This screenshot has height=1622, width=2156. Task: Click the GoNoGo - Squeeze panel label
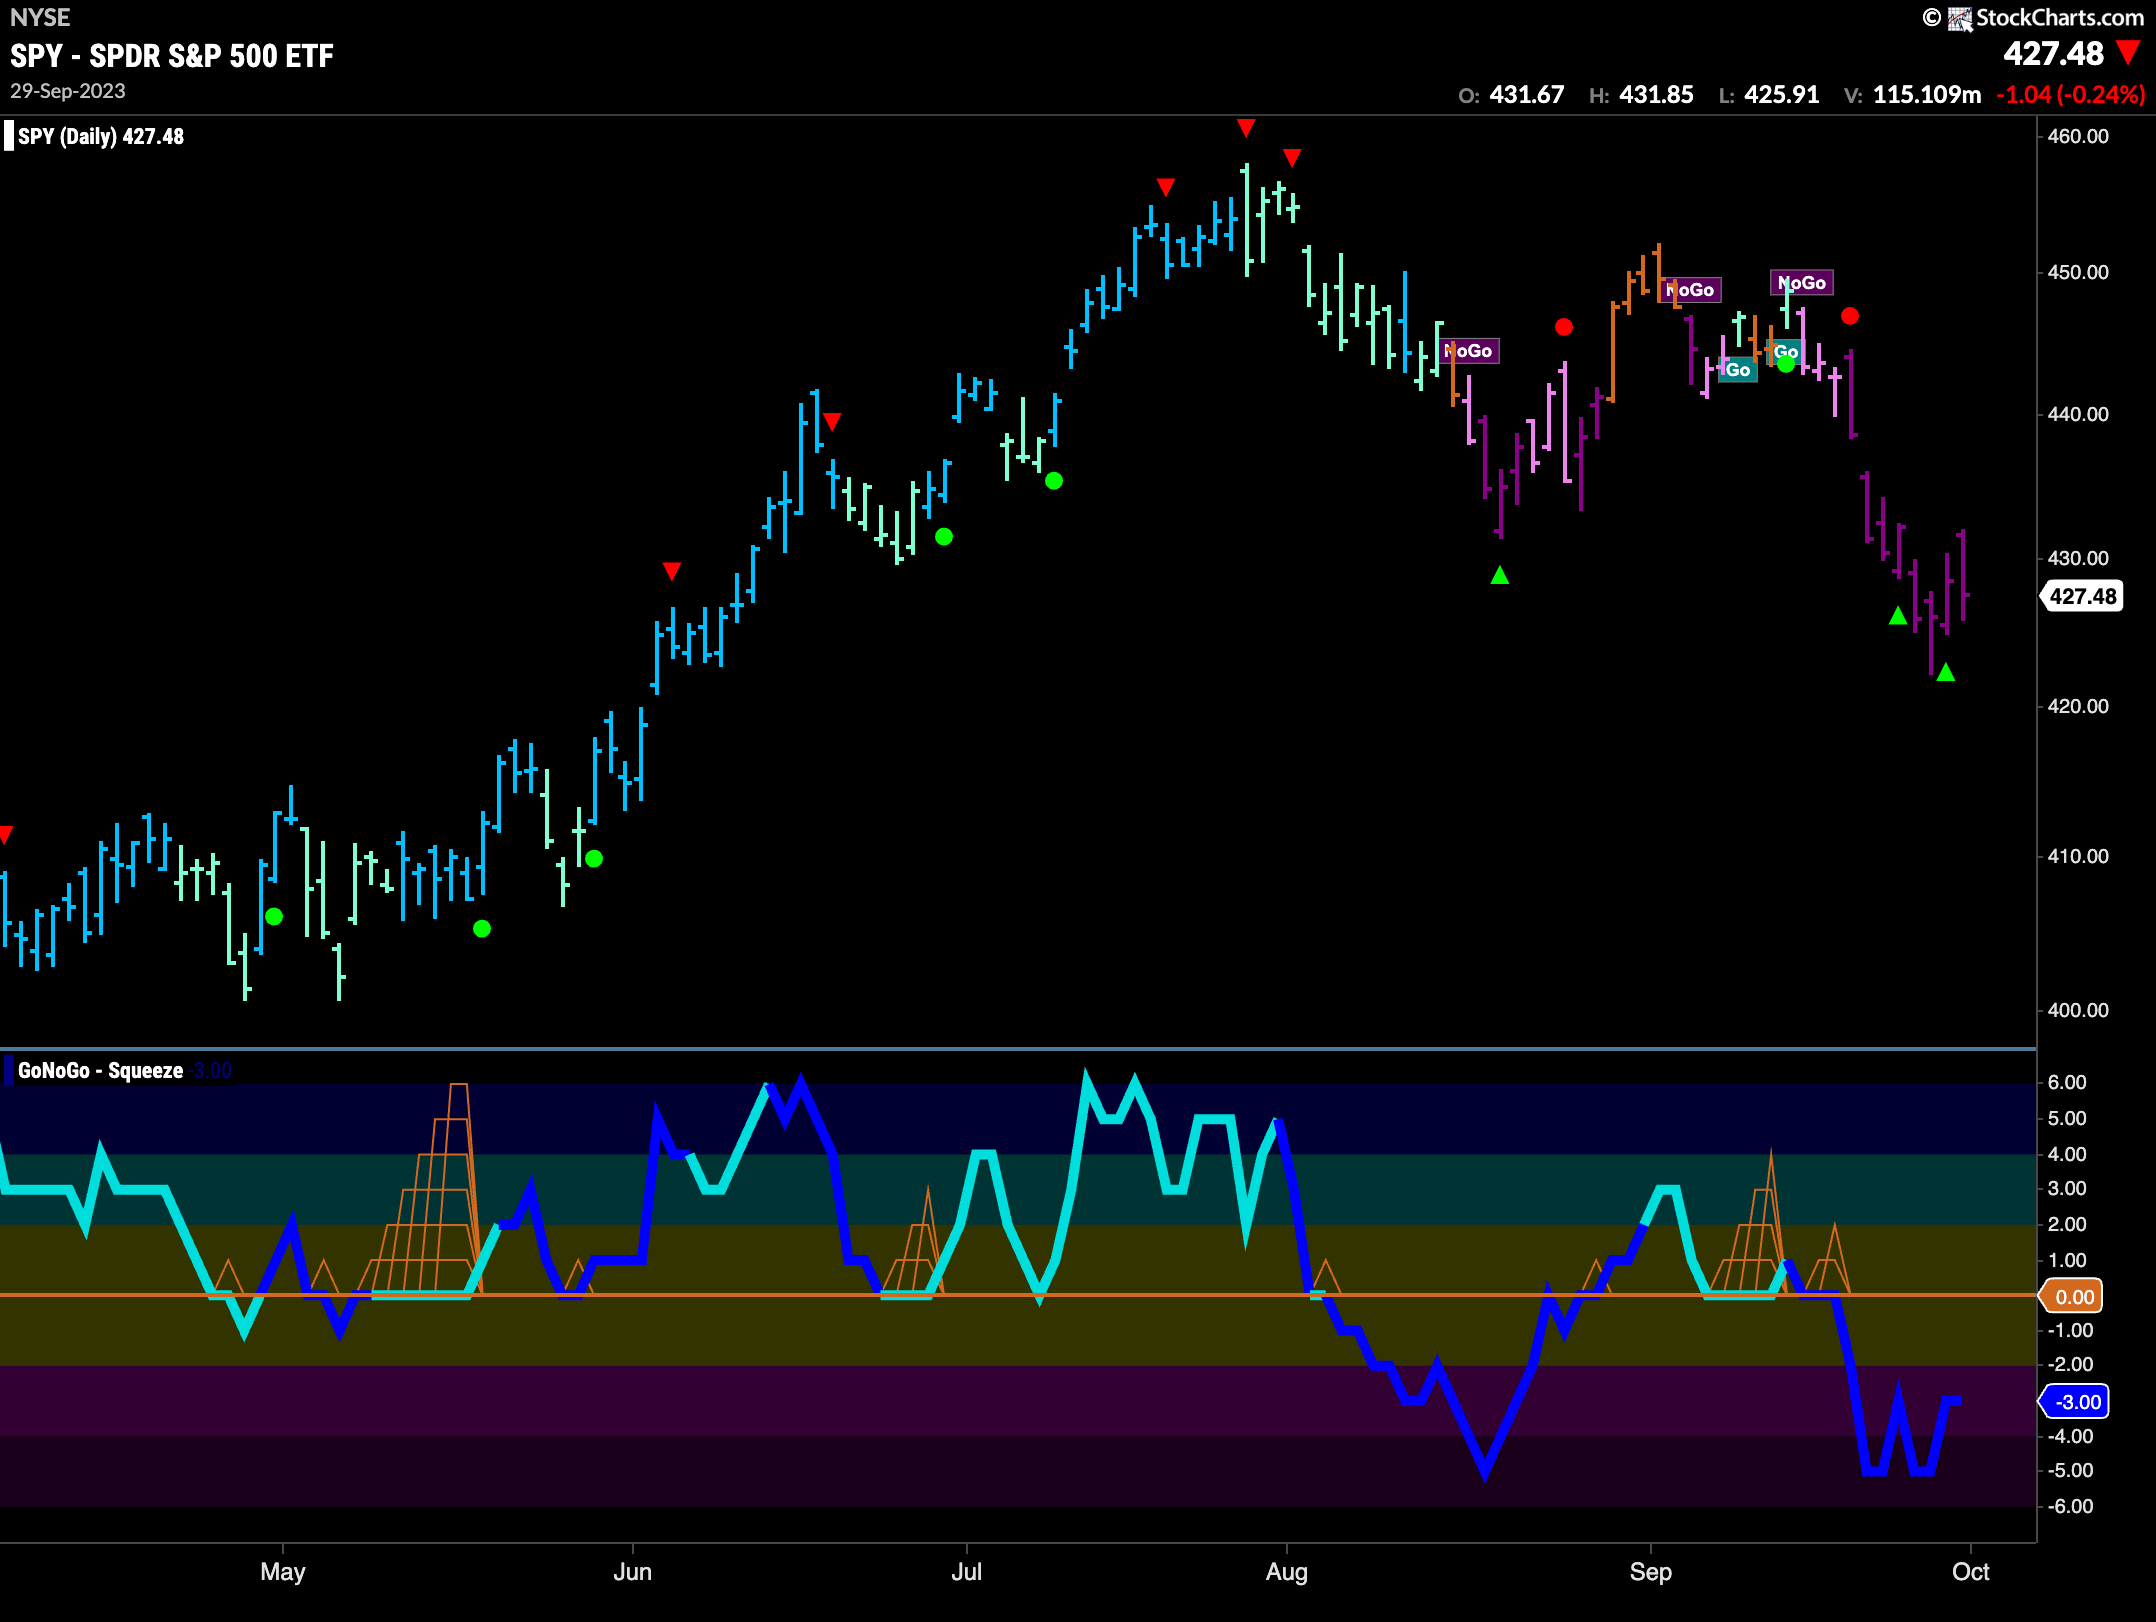coord(100,1070)
